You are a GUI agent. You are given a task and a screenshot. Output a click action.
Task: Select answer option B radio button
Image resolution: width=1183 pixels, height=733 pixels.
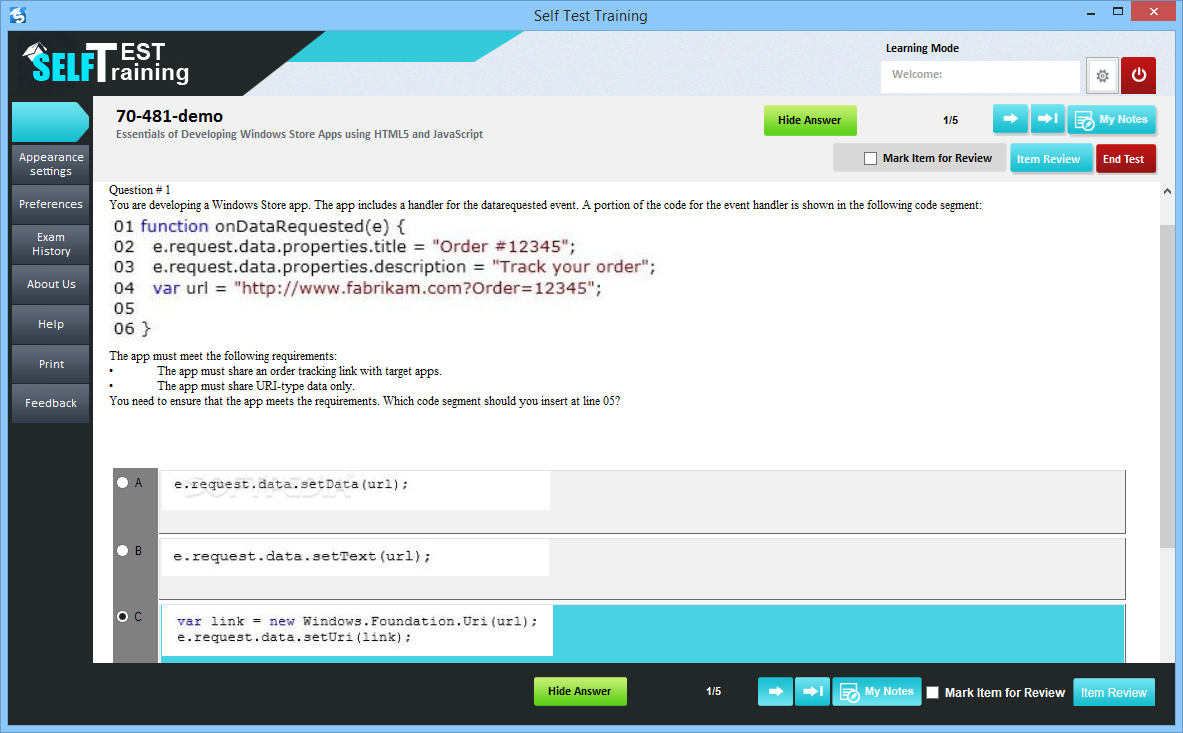tap(122, 551)
